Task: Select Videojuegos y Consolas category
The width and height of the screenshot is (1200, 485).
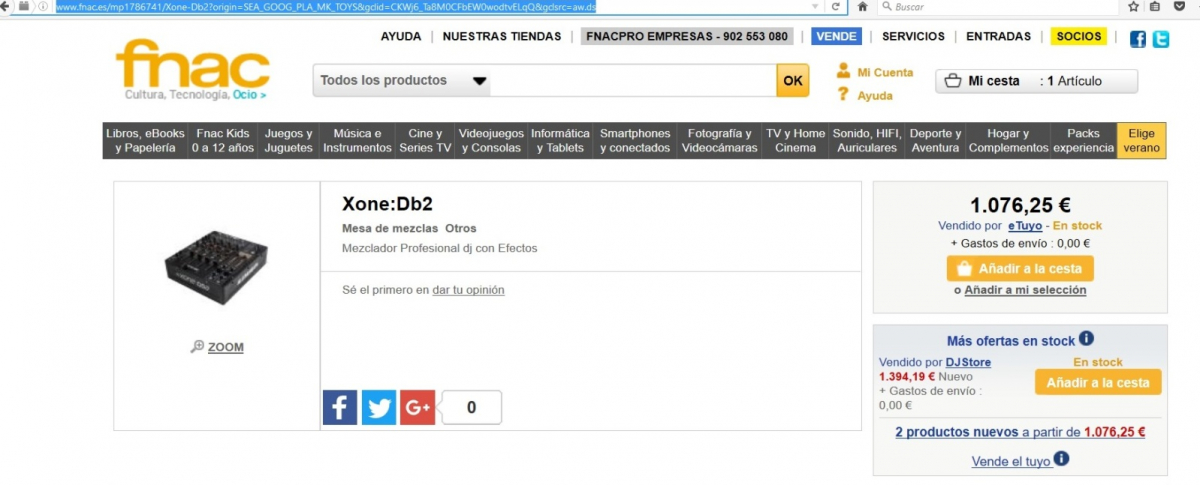Action: (x=491, y=141)
